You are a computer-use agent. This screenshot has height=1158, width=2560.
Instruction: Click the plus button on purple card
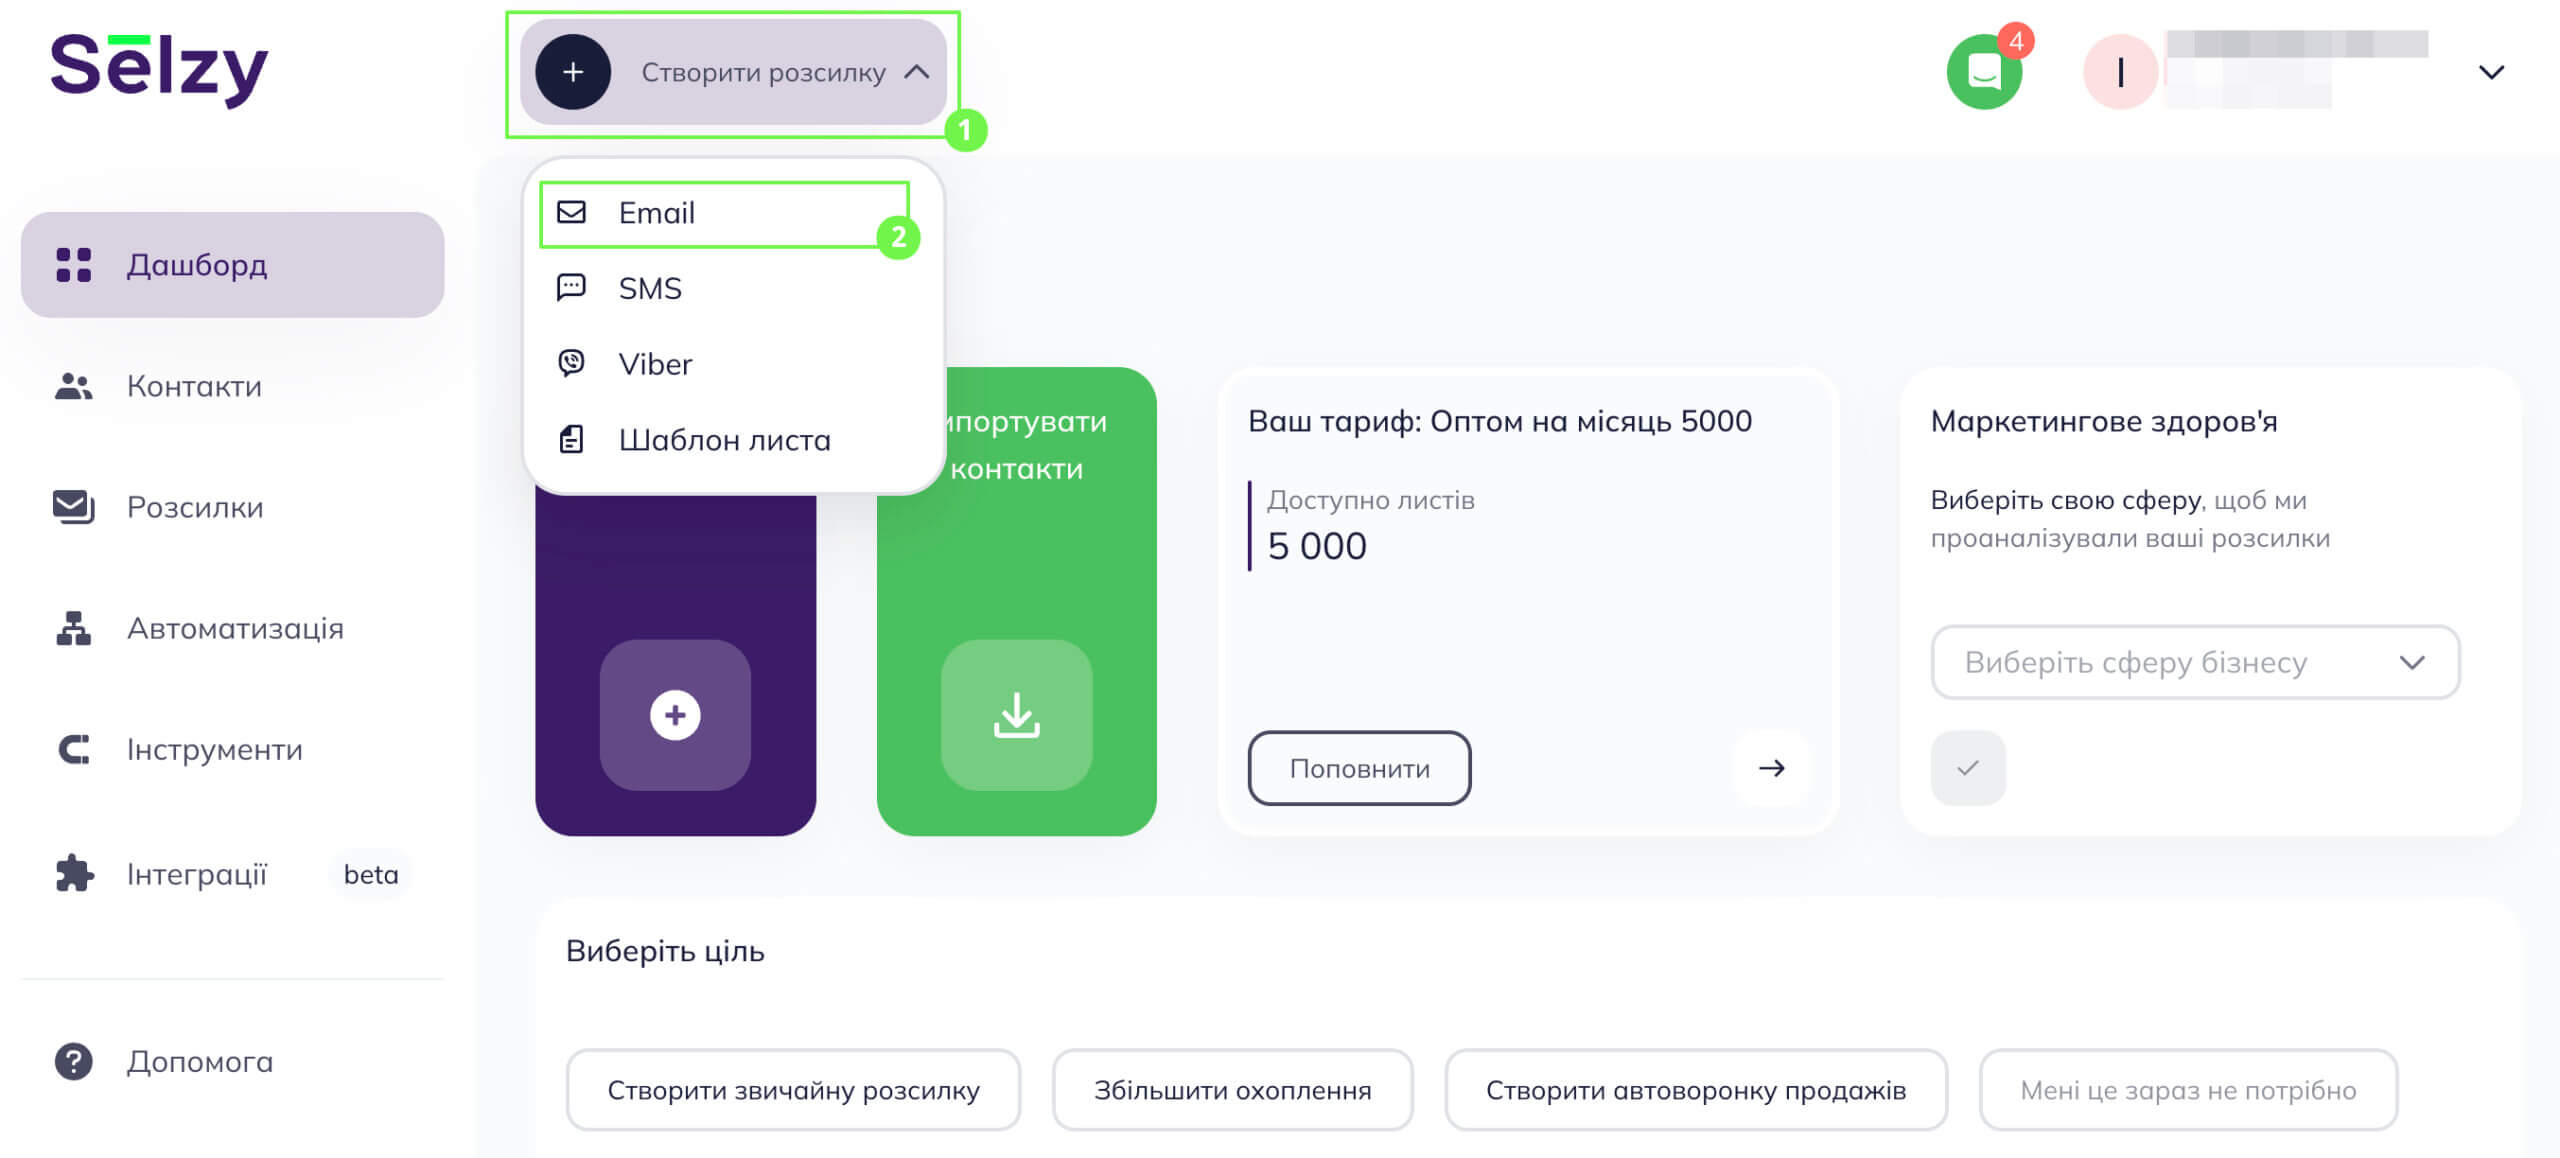[x=675, y=715]
